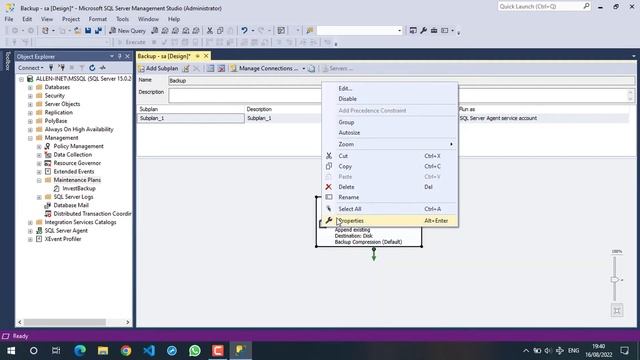Open the Windows Start menu
This screenshot has height=360, width=640.
click(x=11, y=351)
